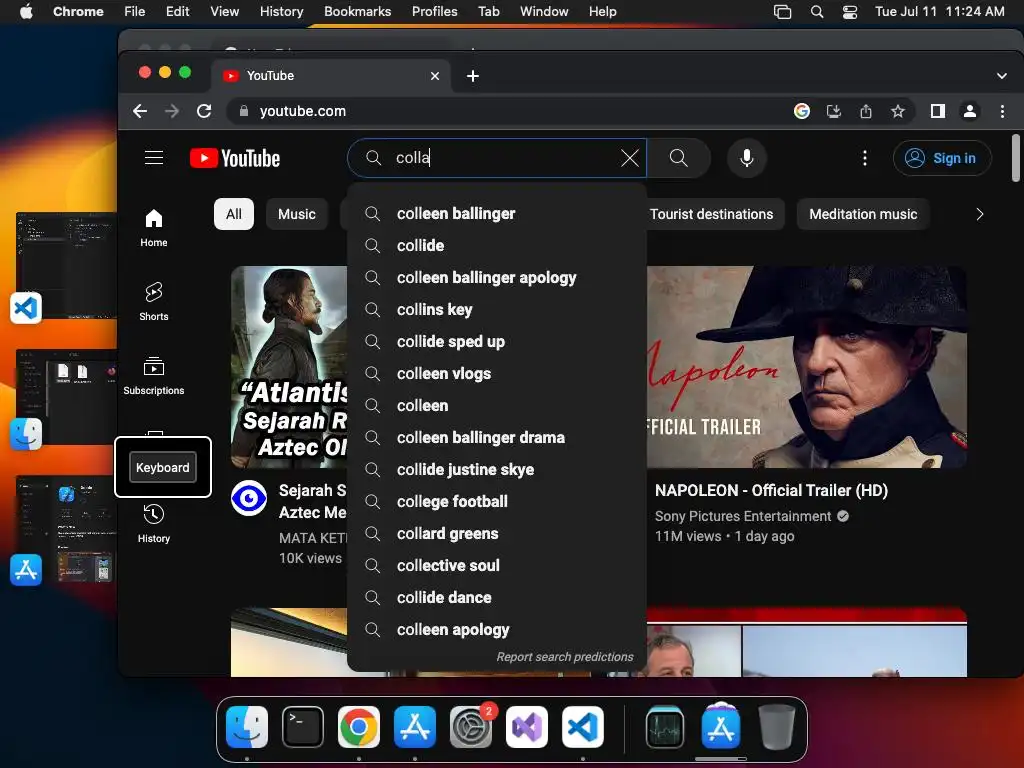Close the YouTube tab
Viewport: 1024px width, 768px height.
coord(435,76)
